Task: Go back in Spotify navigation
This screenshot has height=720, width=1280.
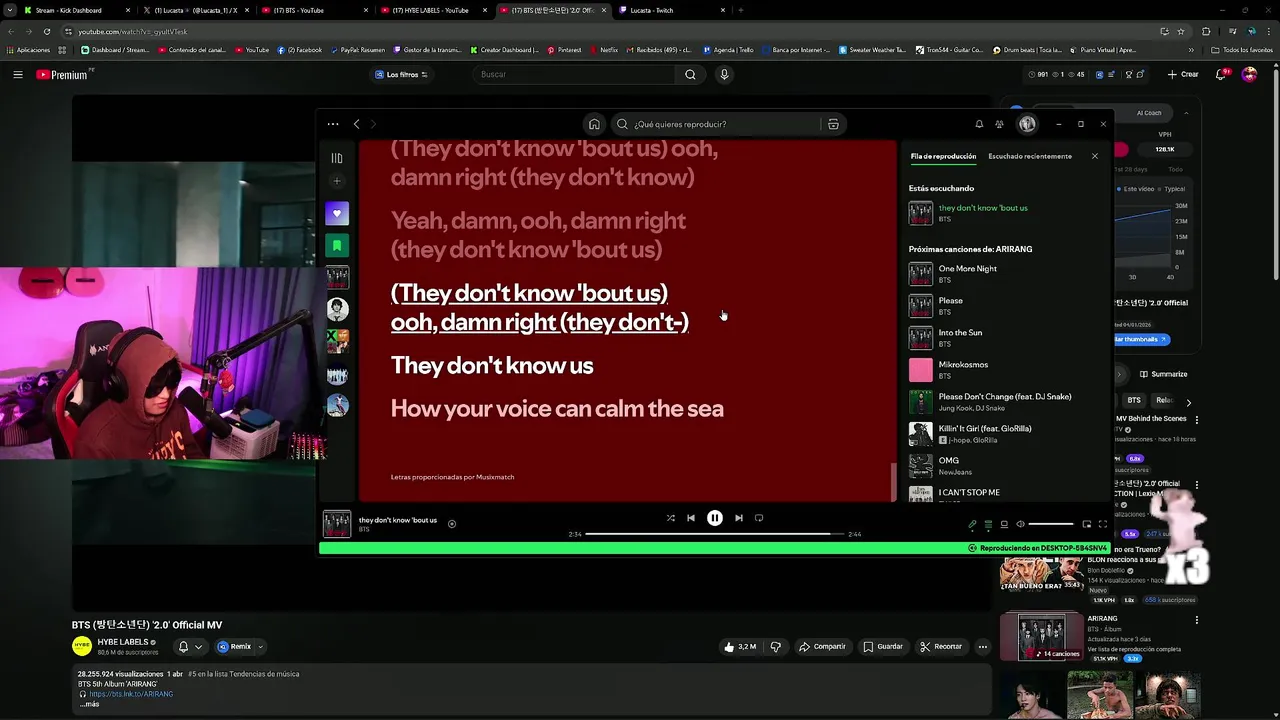Action: click(356, 124)
